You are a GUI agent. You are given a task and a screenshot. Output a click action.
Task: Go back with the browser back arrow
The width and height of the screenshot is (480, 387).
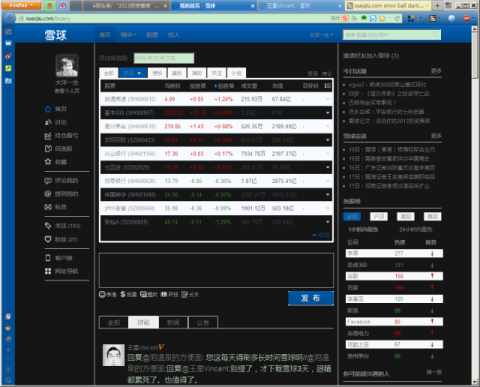coord(10,18)
